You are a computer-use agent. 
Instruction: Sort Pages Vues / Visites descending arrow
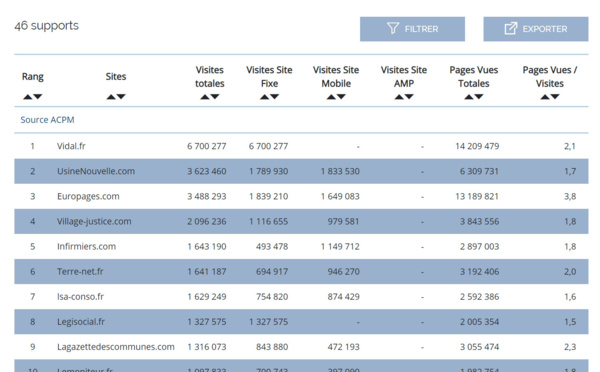pyautogui.click(x=555, y=97)
